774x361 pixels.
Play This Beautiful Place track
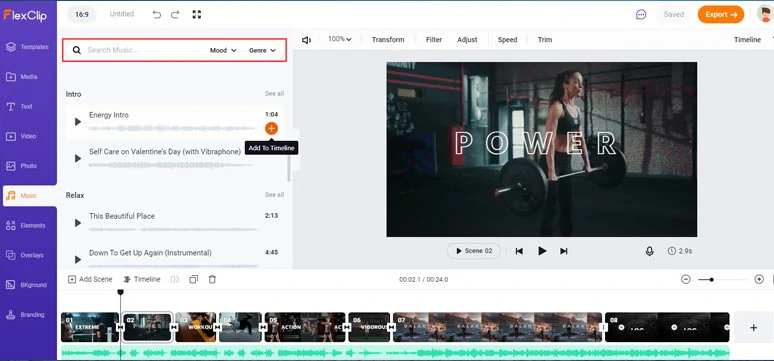click(77, 223)
